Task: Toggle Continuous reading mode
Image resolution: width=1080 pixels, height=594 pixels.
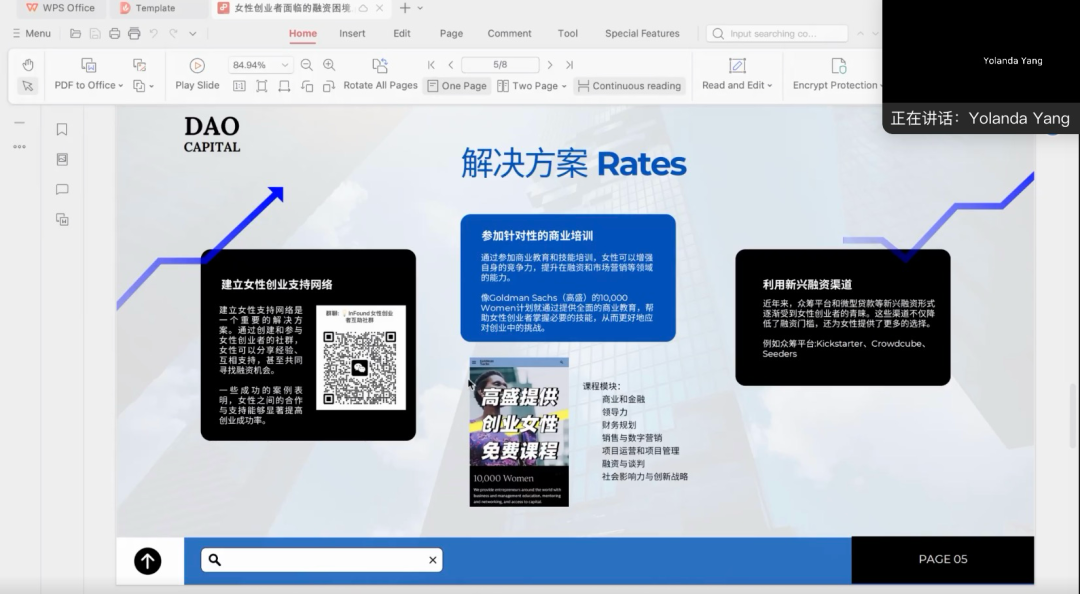Action: [x=630, y=85]
